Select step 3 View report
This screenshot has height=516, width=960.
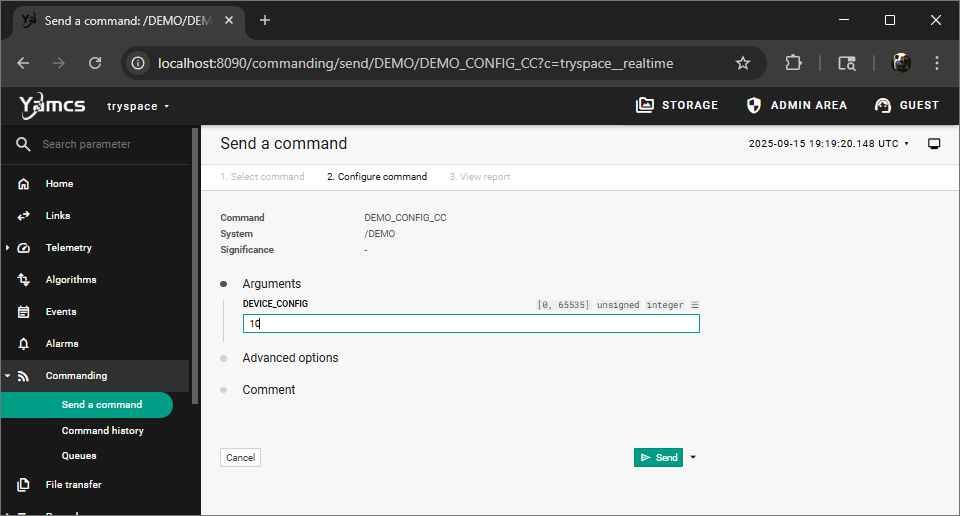pos(479,176)
